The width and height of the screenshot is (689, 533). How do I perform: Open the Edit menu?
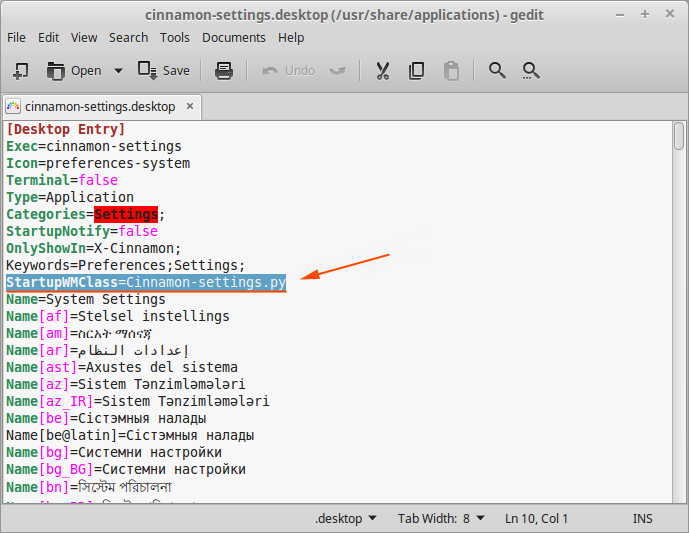point(48,38)
